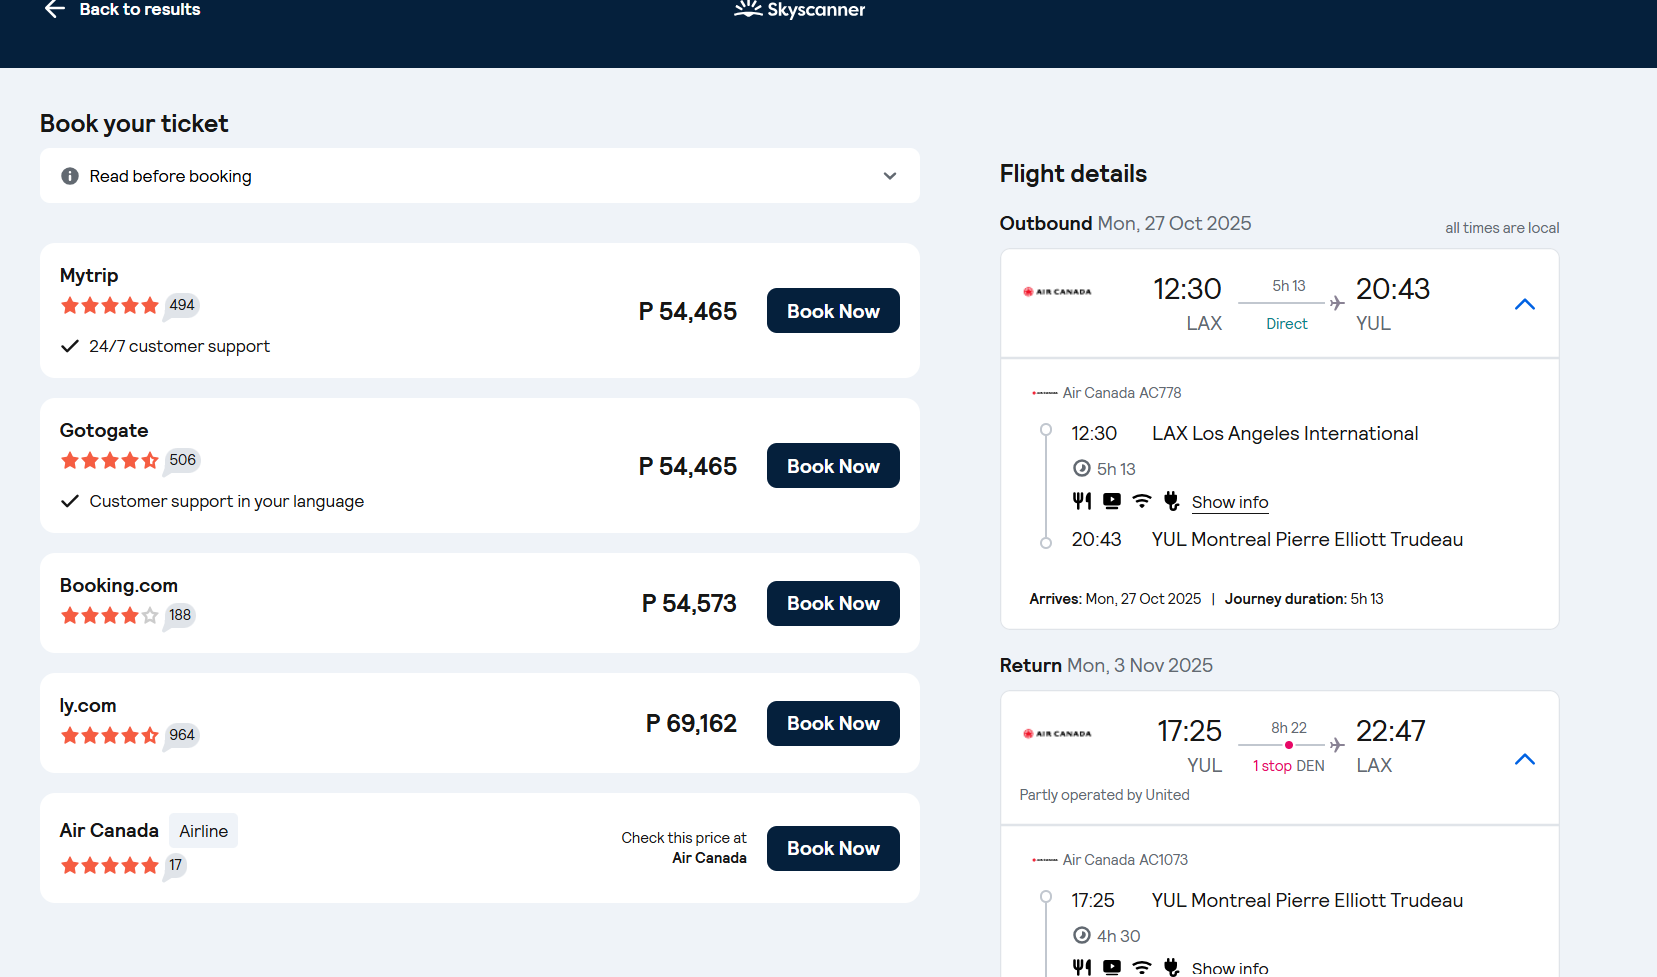Show info for outbound flight AC778

1230,502
